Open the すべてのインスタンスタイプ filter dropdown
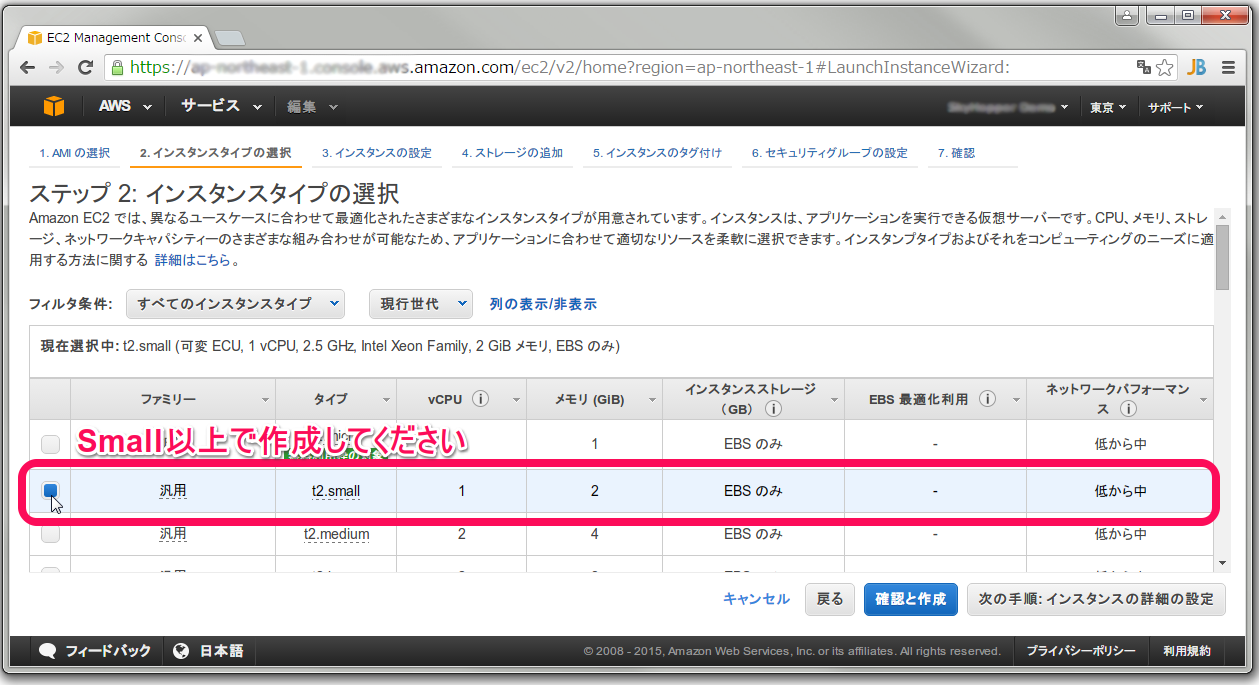Screen dimensions: 1259x685 (235, 303)
